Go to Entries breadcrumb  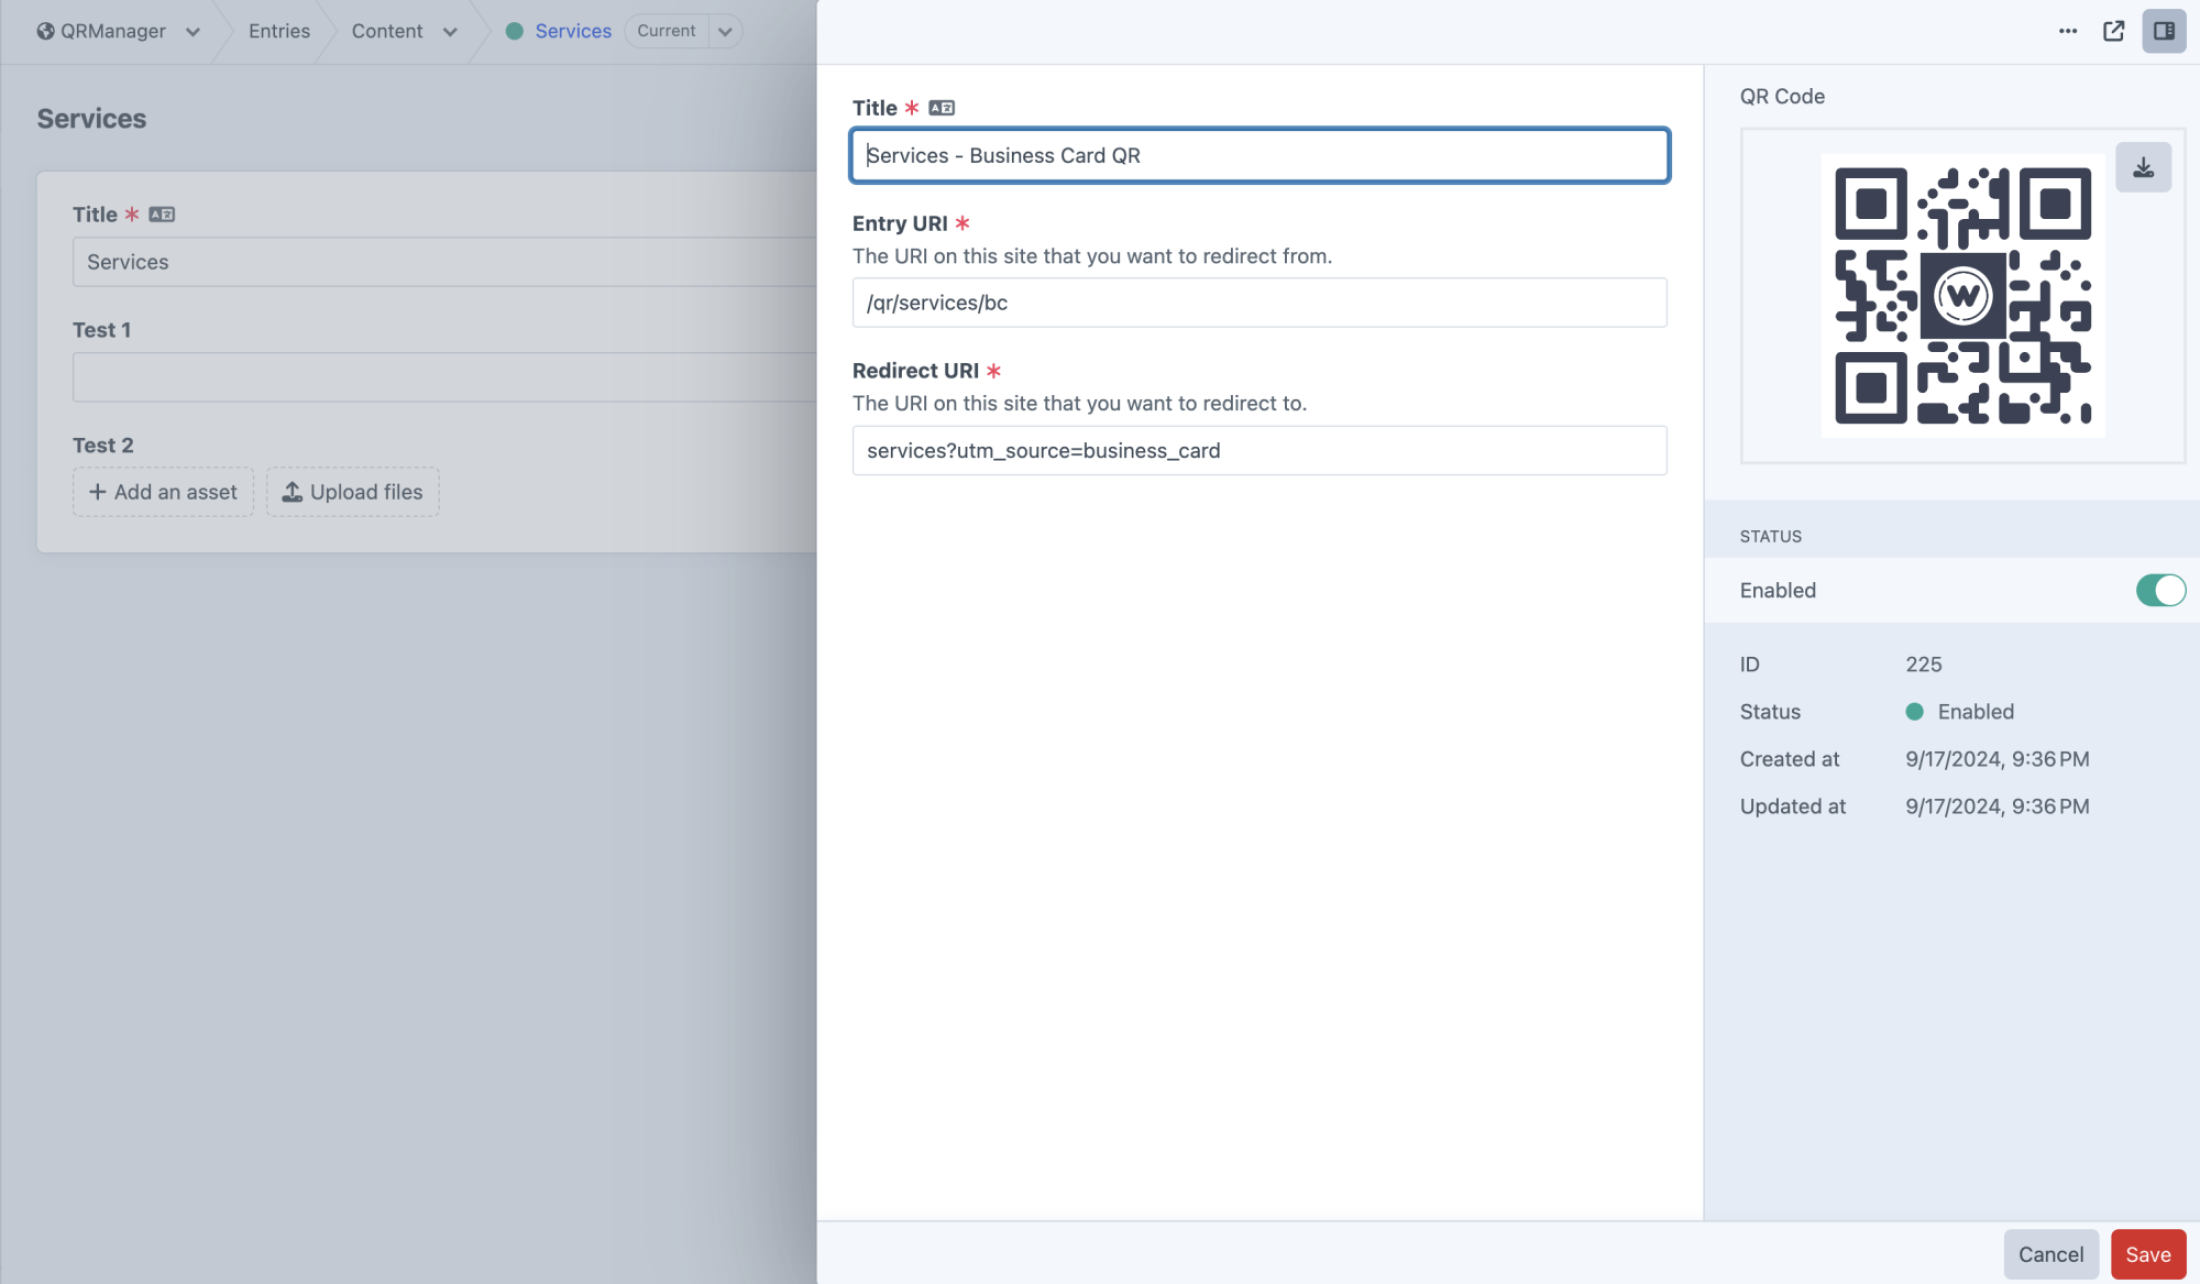(279, 31)
